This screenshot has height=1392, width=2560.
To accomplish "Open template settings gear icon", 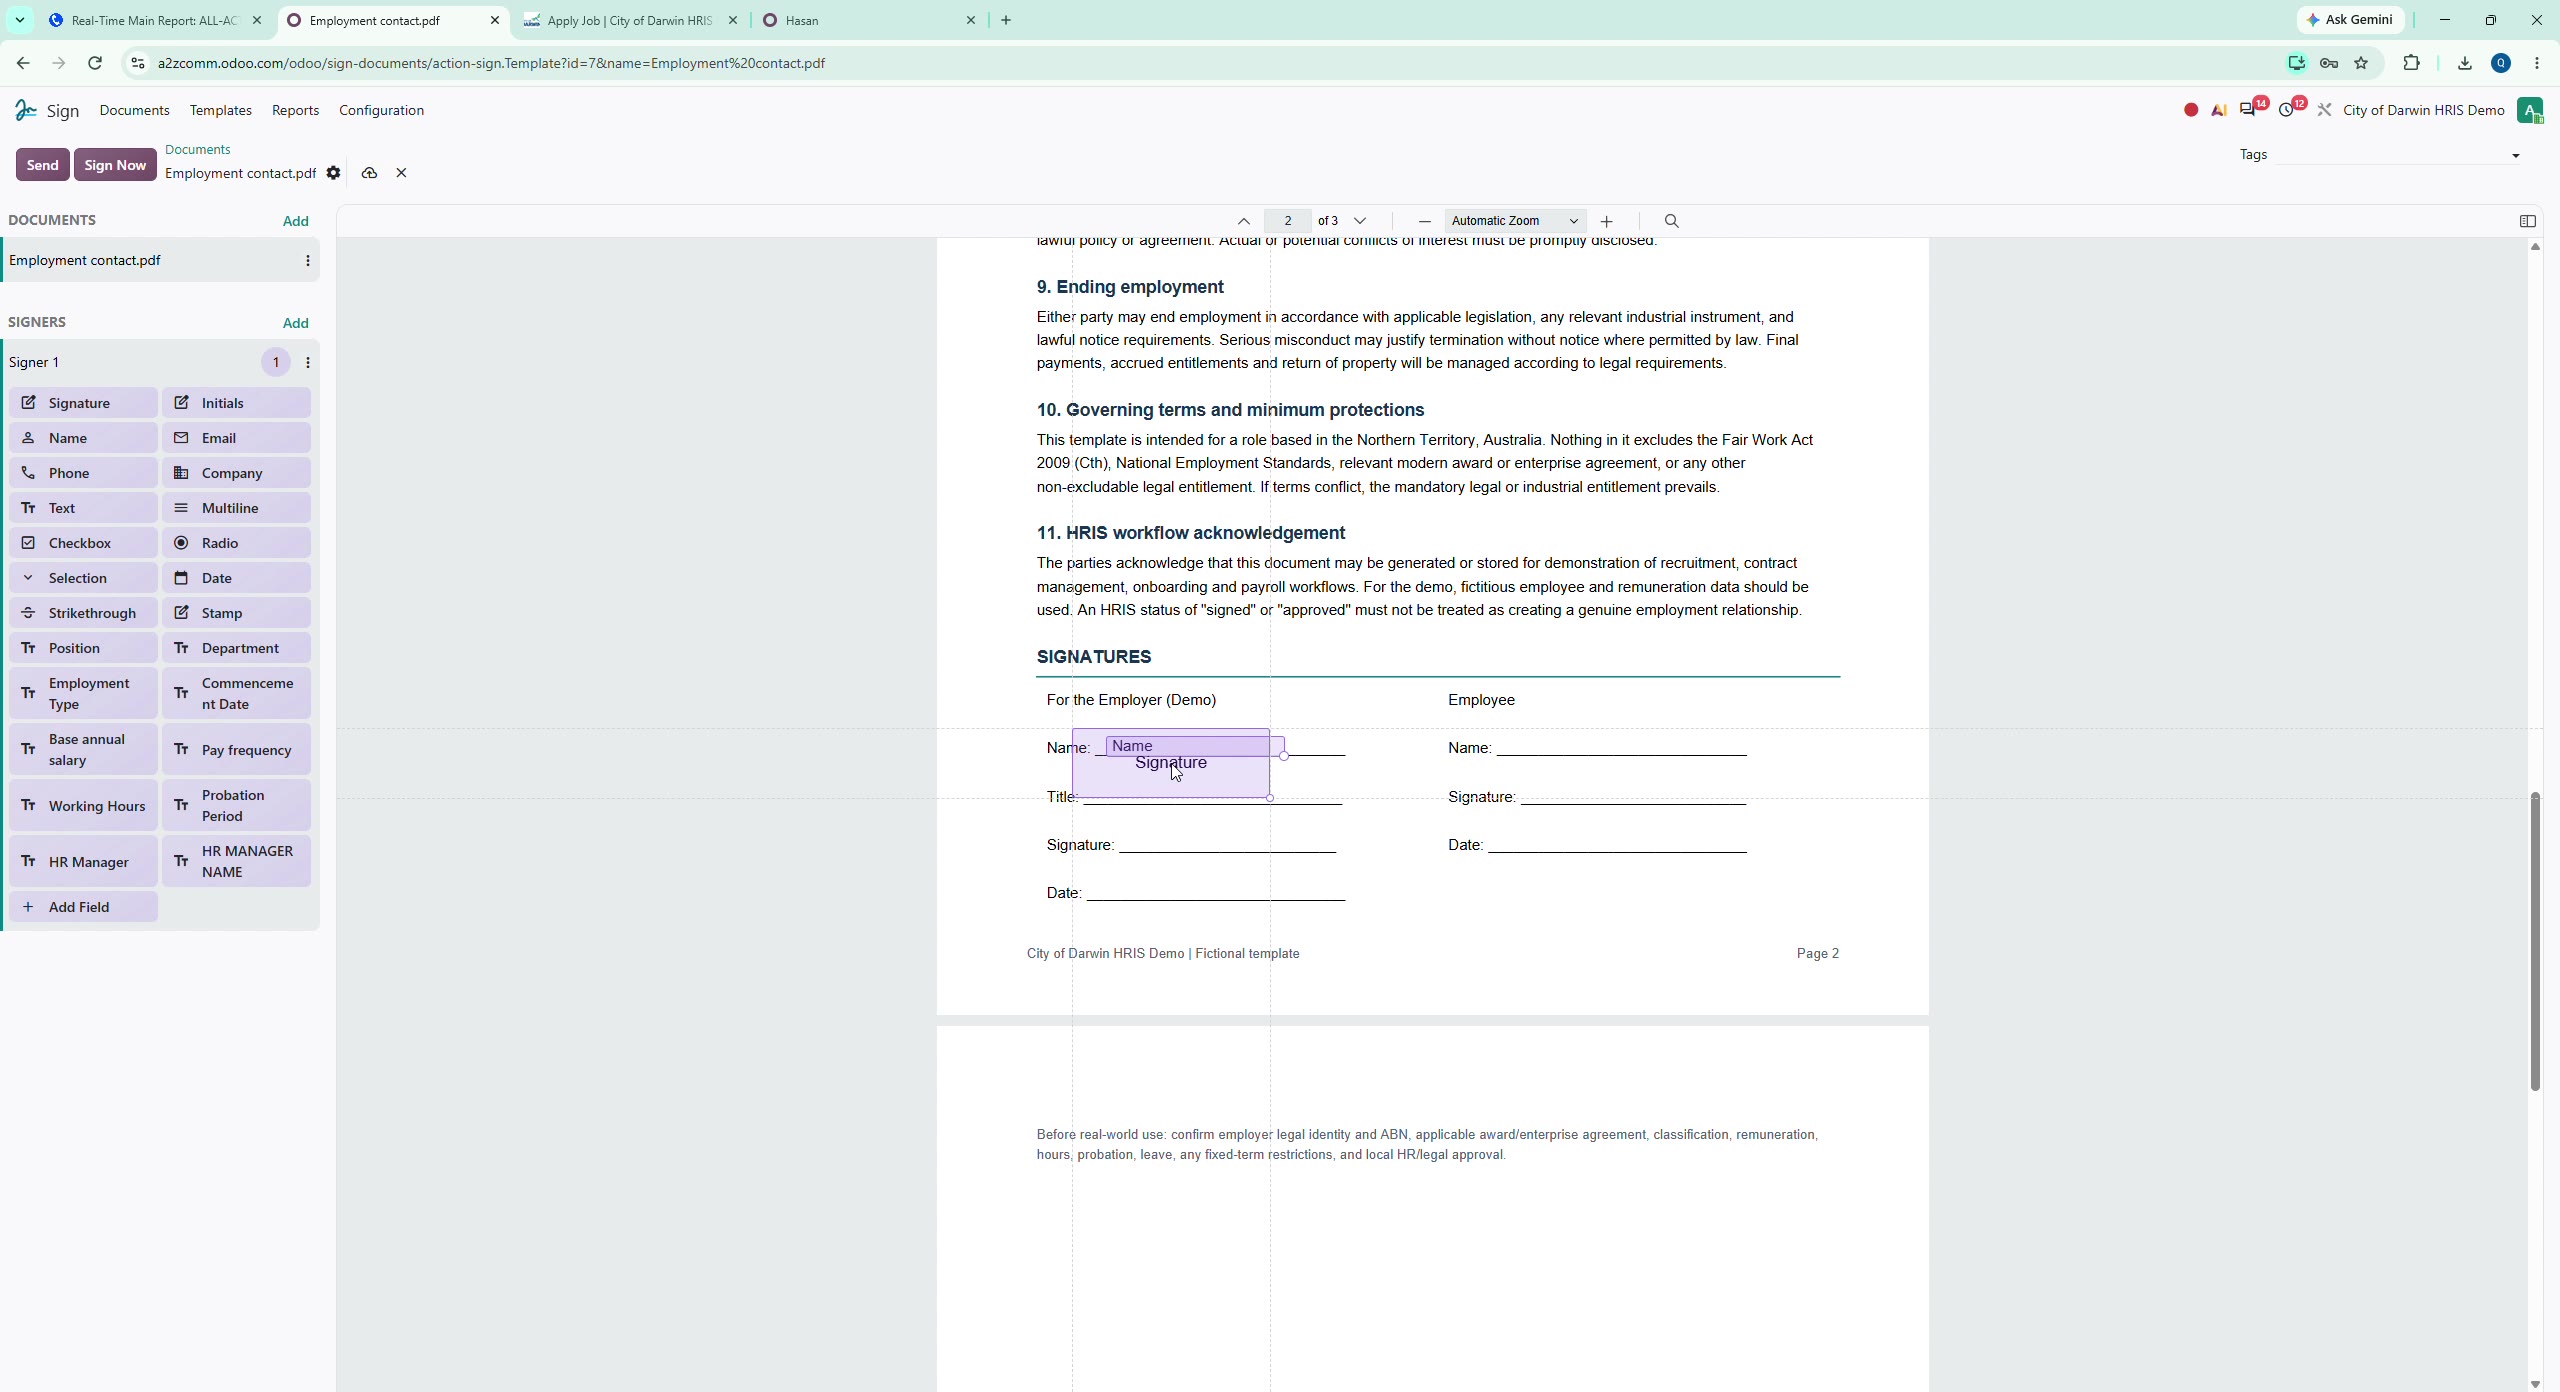I will [x=334, y=173].
